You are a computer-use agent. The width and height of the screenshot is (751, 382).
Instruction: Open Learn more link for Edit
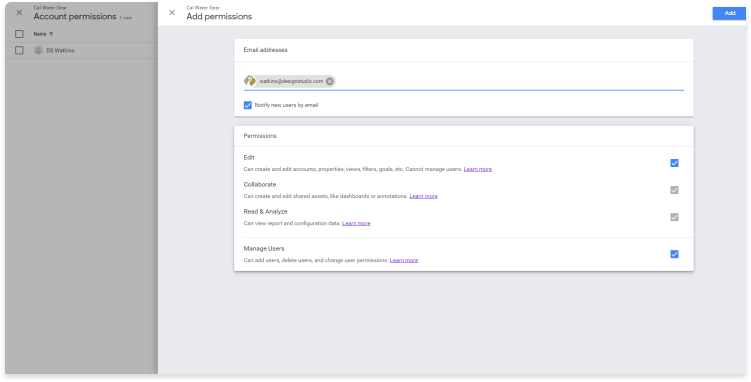478,169
